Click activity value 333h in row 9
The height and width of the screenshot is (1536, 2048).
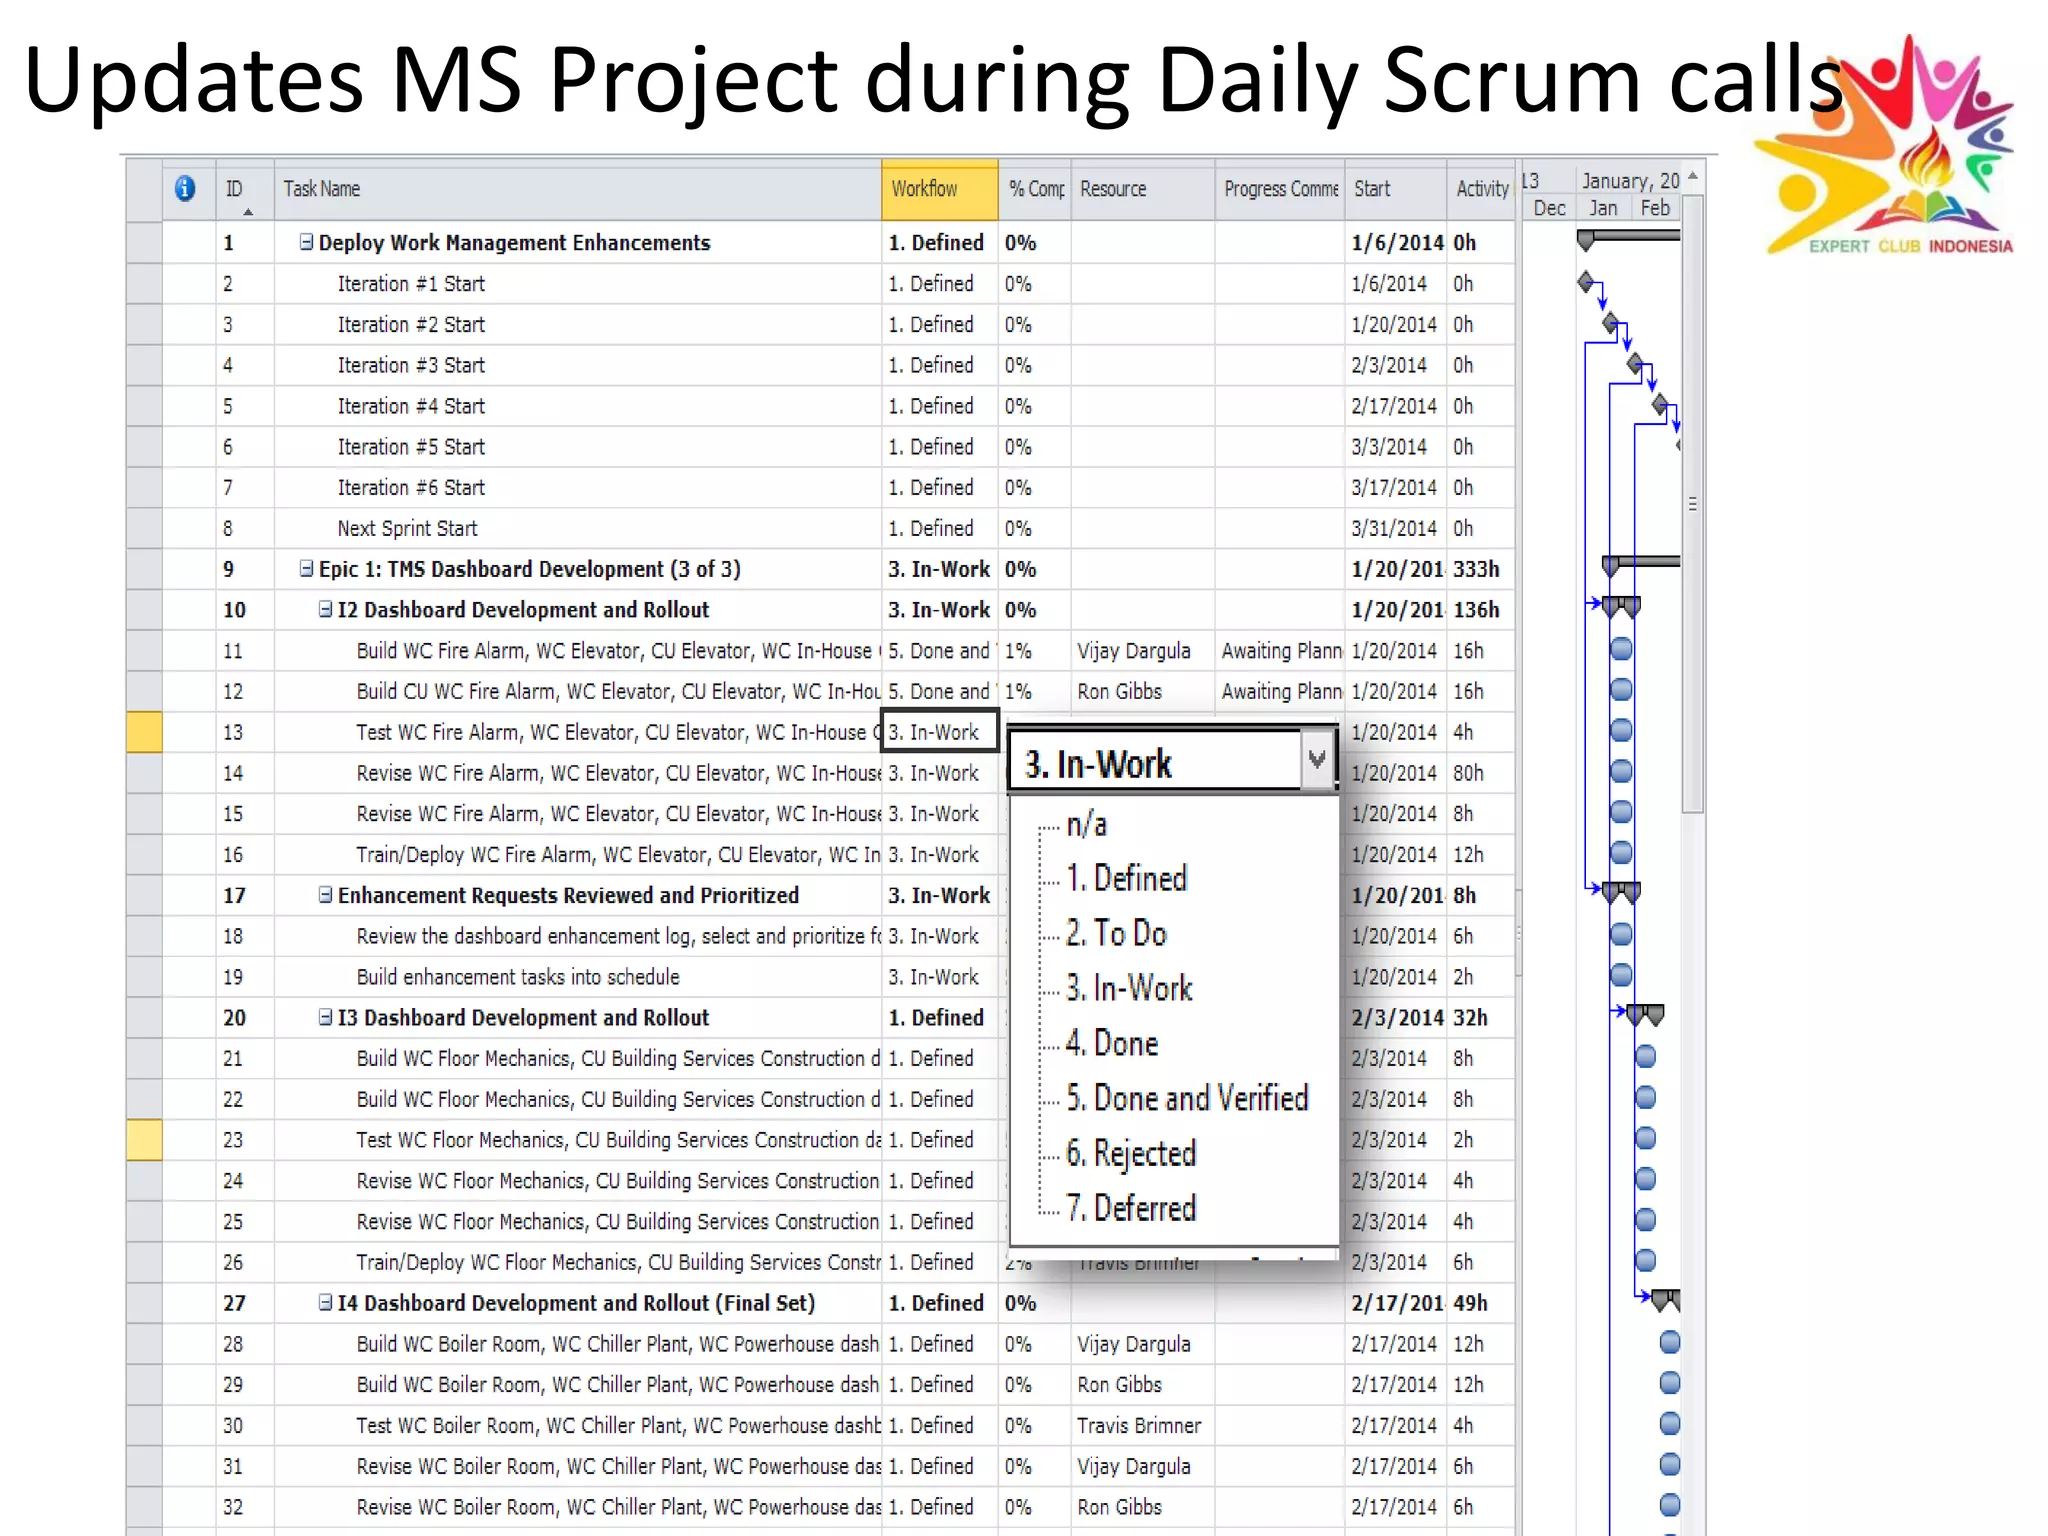tap(1476, 568)
